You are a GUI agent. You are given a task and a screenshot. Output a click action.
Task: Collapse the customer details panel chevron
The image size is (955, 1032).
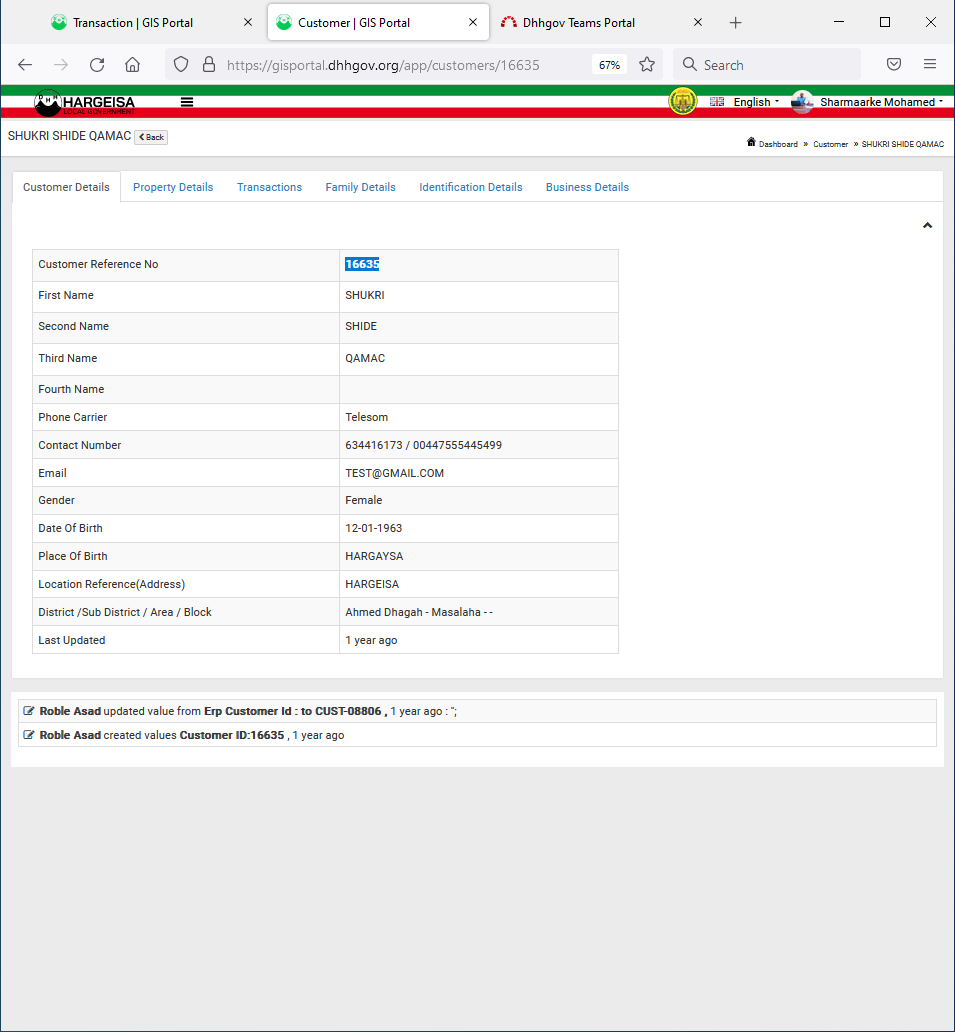(927, 226)
